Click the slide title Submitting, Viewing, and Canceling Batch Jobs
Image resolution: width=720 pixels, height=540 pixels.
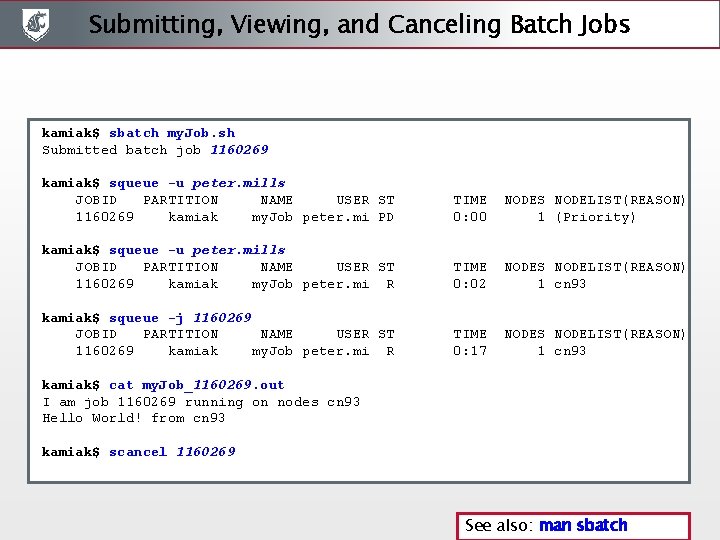tap(359, 25)
